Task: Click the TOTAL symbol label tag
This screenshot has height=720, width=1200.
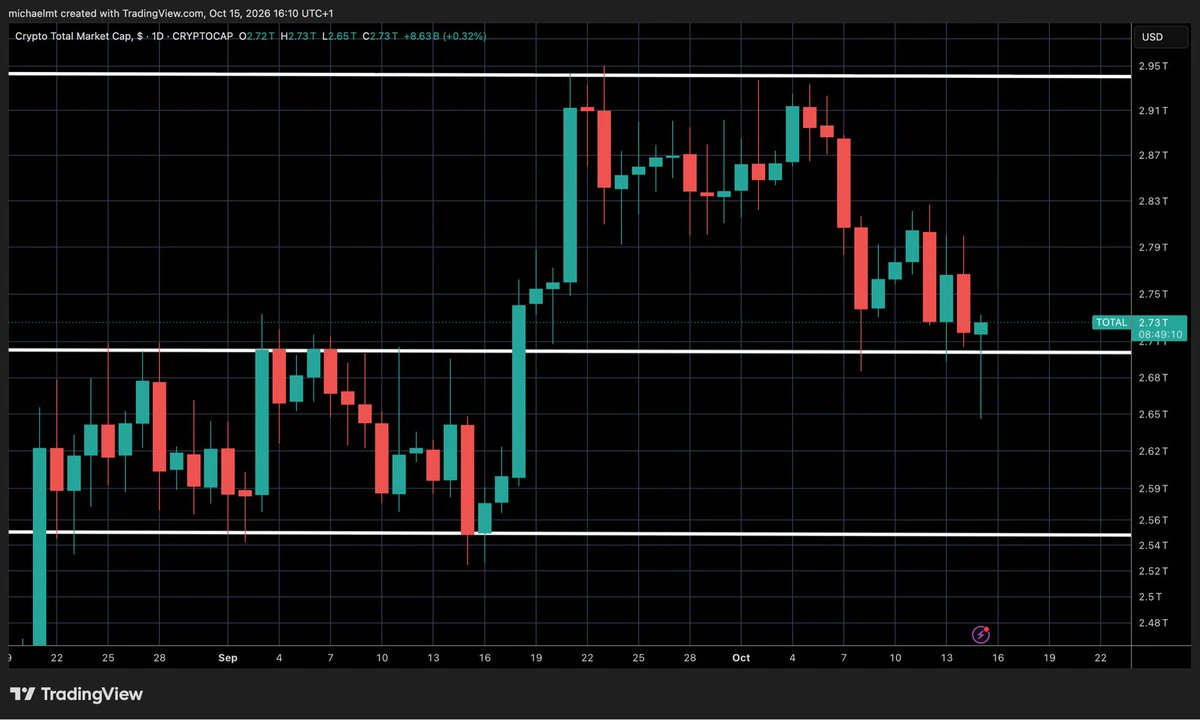Action: point(1111,322)
